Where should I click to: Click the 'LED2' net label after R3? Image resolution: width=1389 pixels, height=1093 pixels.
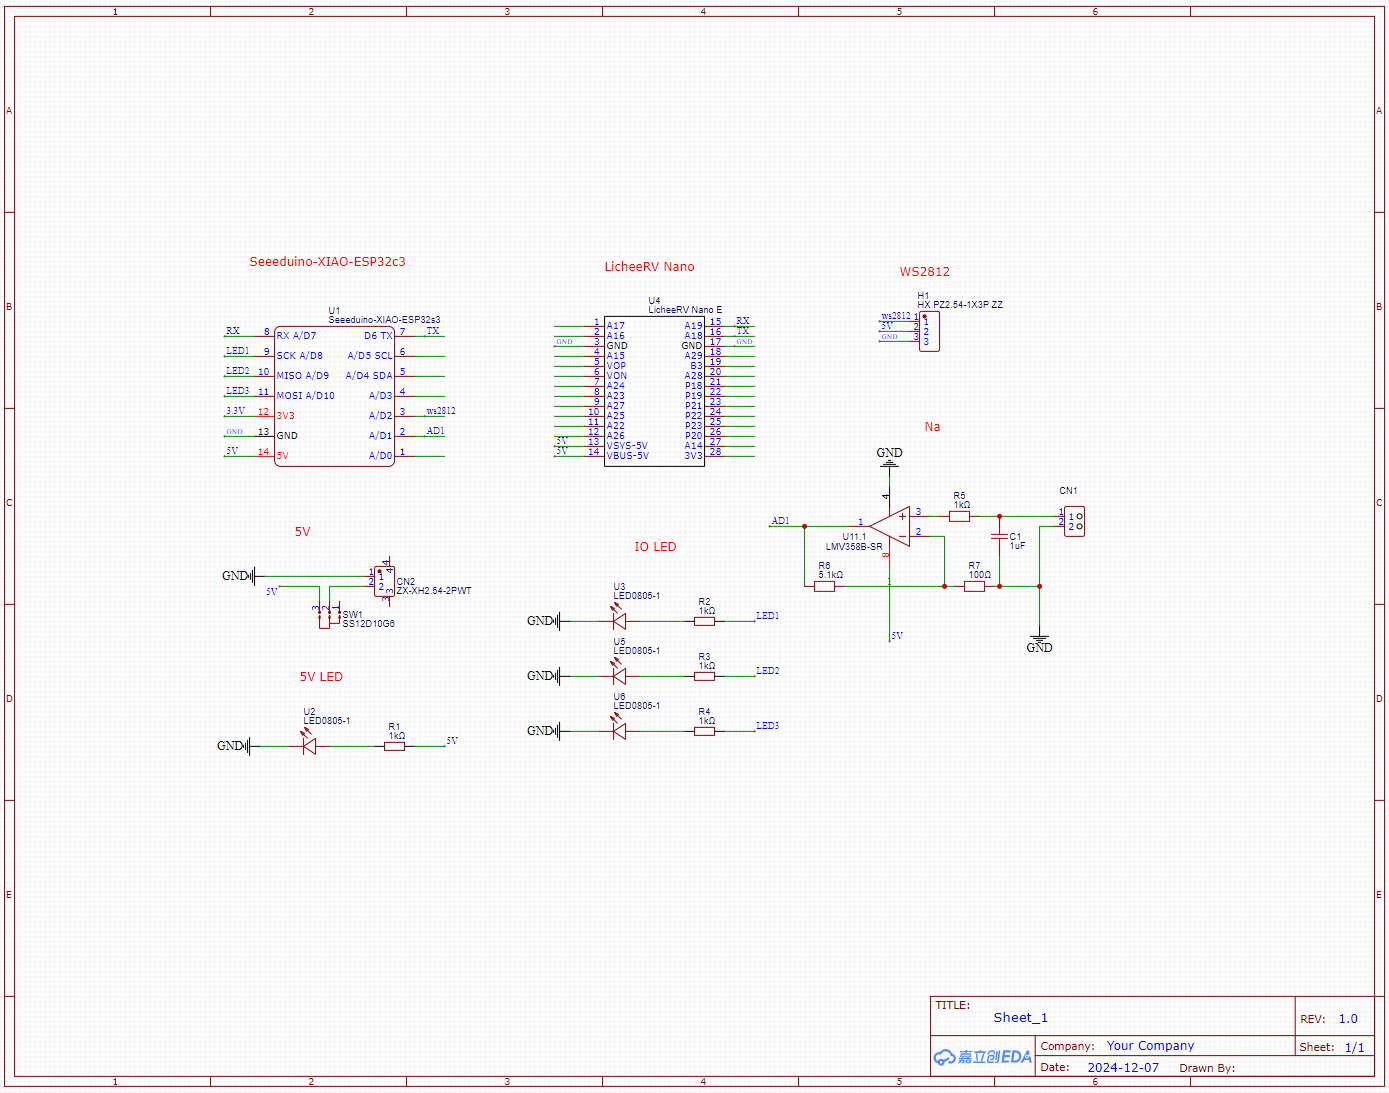767,671
